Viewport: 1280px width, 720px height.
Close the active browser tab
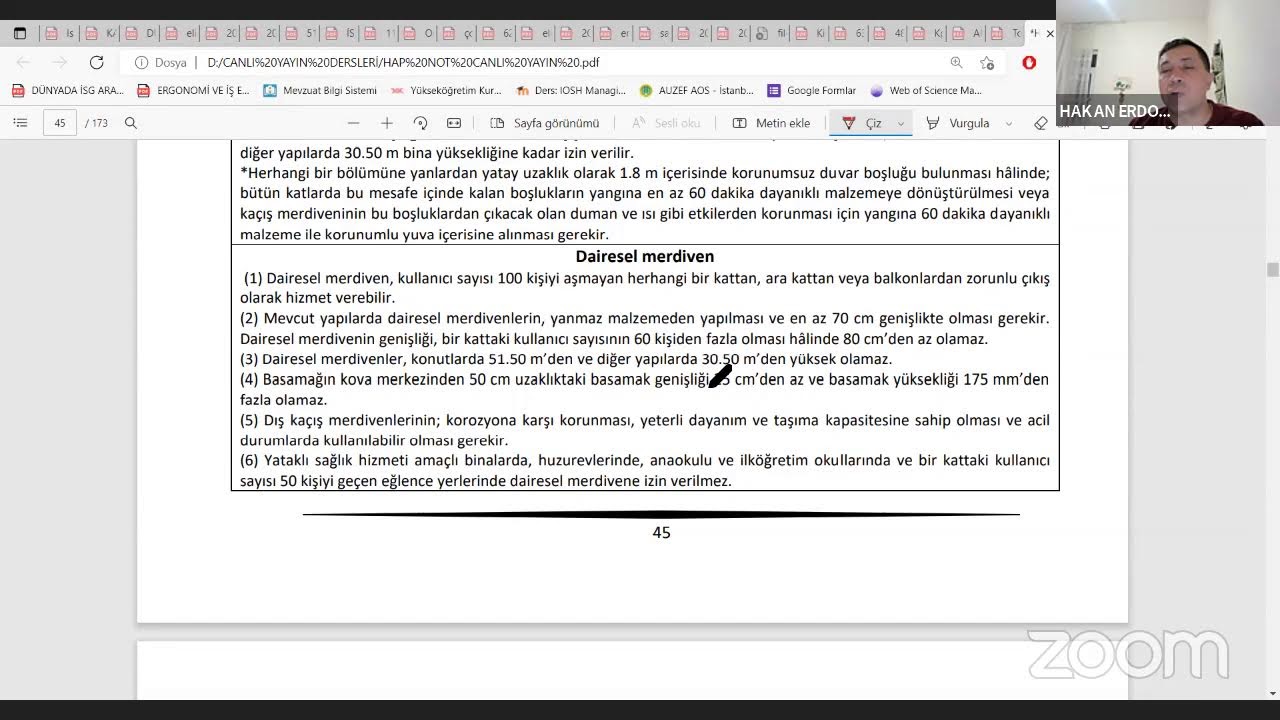[x=1049, y=33]
